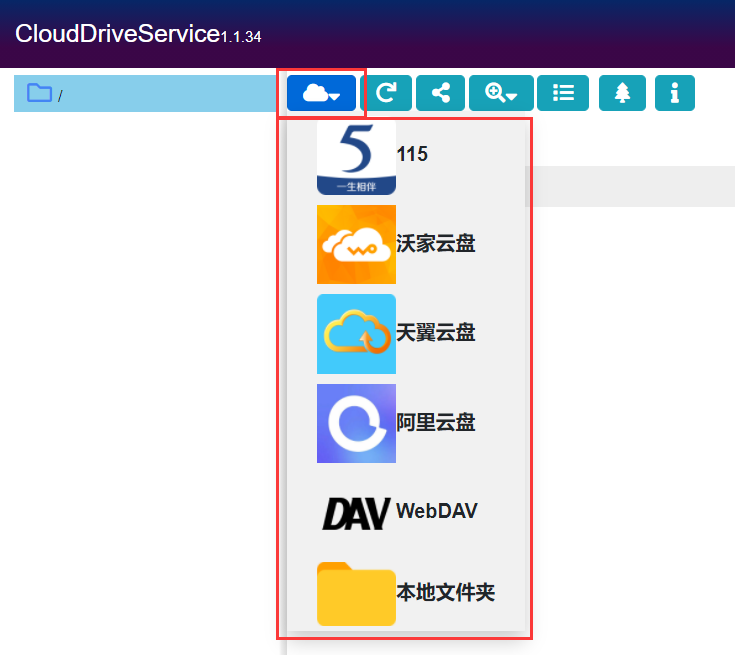Click the root folder icon in path bar
The height and width of the screenshot is (655, 735).
[x=39, y=93]
